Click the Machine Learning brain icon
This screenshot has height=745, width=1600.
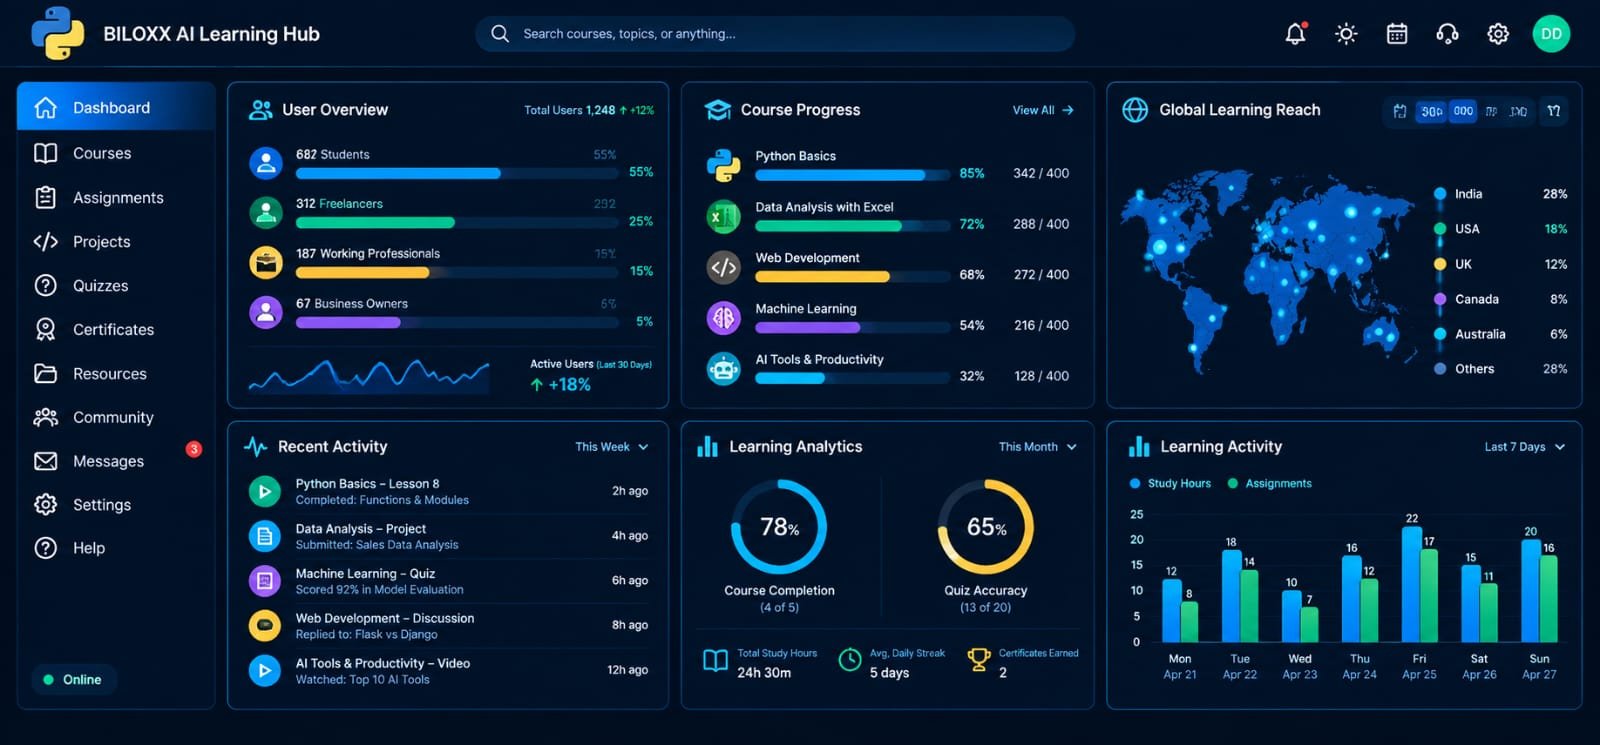pyautogui.click(x=723, y=318)
